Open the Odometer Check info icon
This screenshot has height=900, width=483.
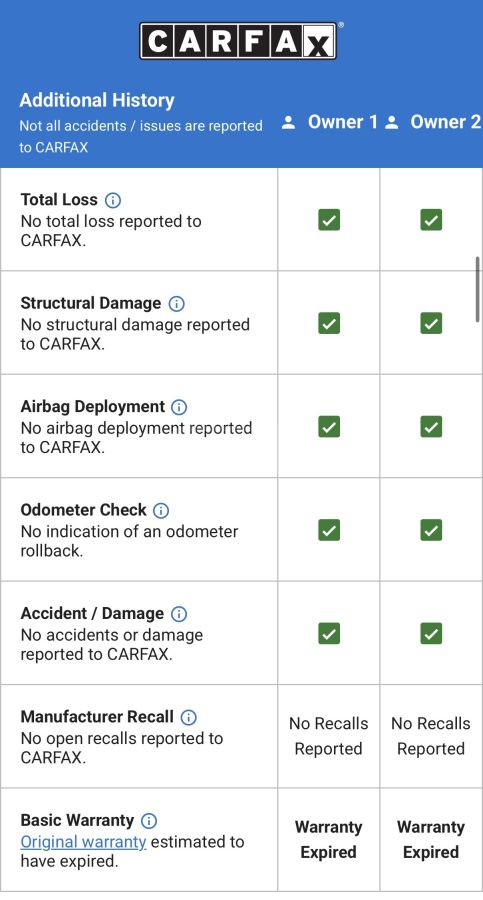point(161,510)
